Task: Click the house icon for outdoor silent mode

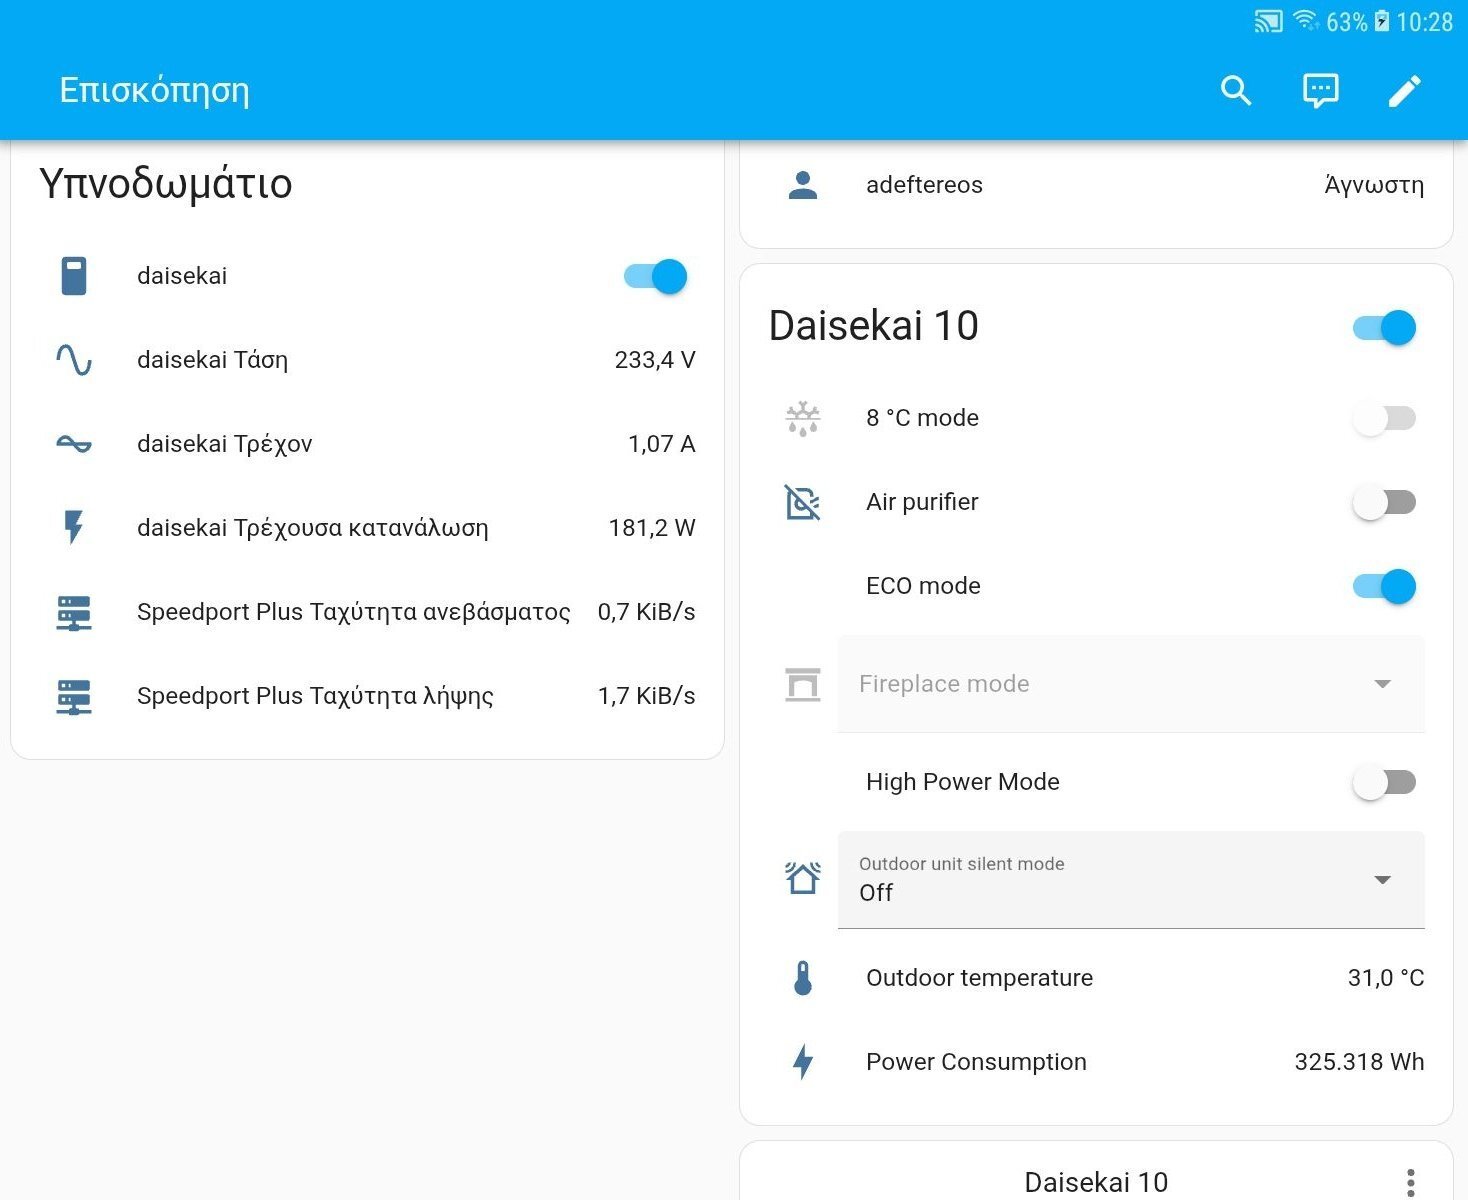Action: coord(803,878)
